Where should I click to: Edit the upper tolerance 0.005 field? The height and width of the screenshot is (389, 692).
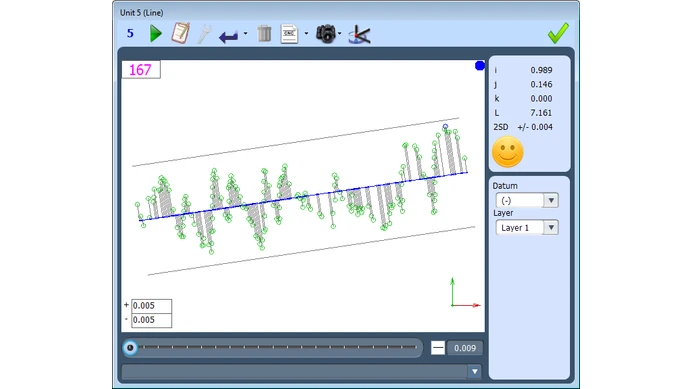151,306
